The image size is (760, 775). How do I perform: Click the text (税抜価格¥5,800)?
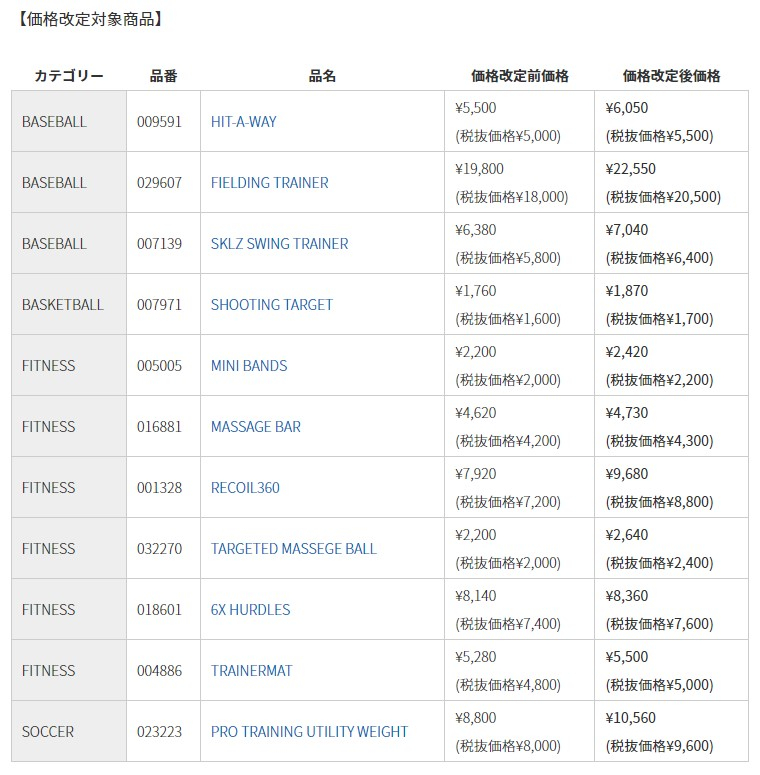coord(508,258)
